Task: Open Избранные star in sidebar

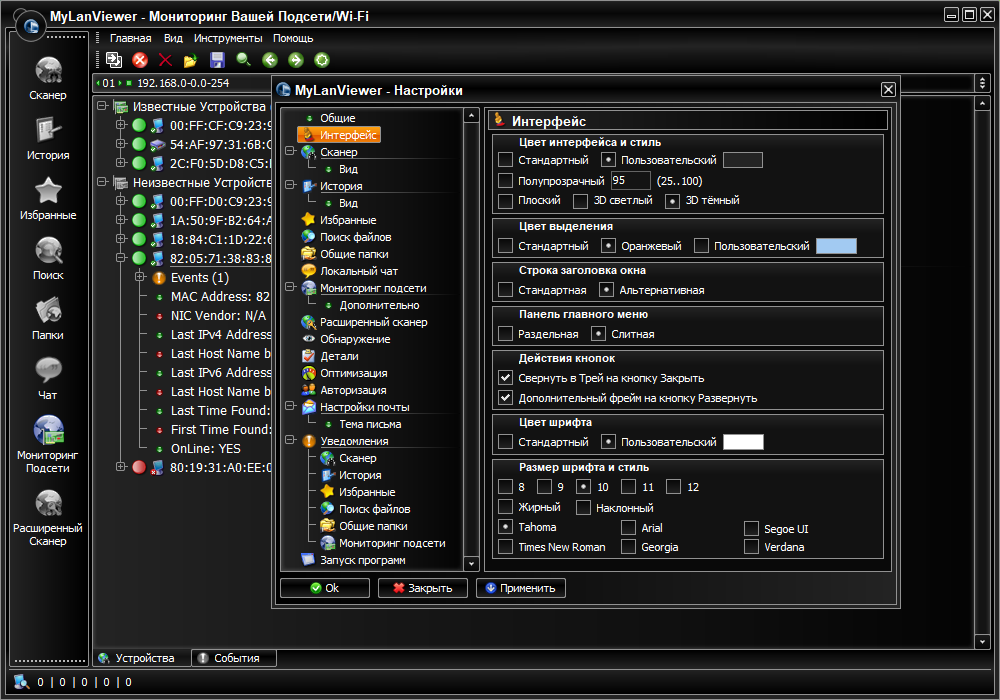Action: (48, 198)
